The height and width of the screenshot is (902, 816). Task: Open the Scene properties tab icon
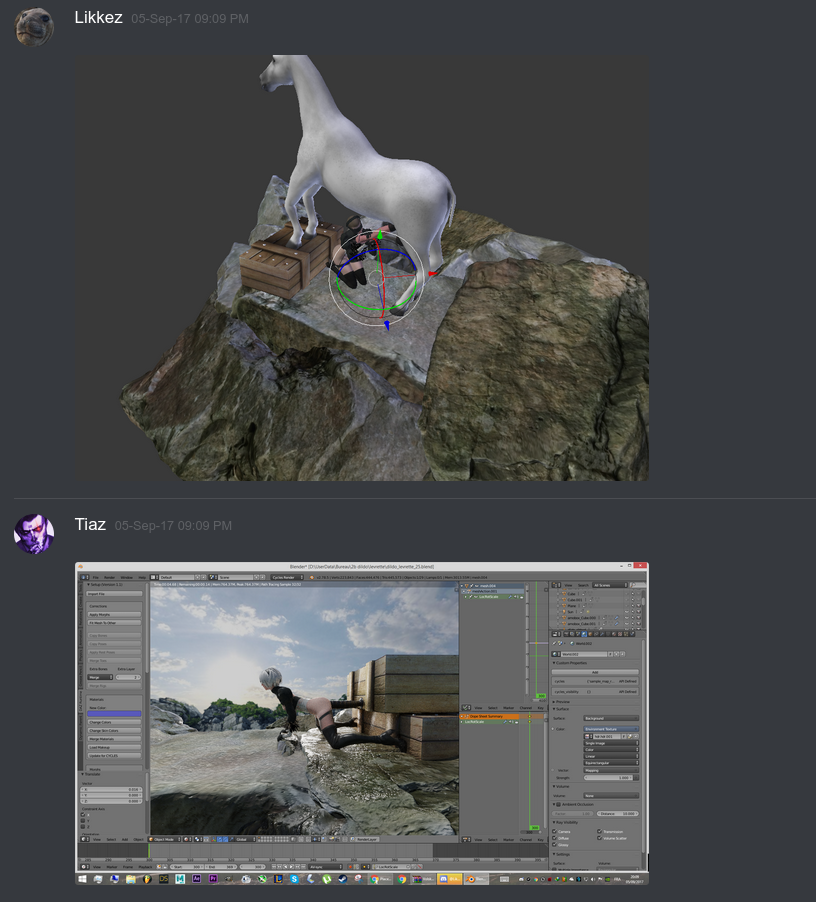pos(577,634)
